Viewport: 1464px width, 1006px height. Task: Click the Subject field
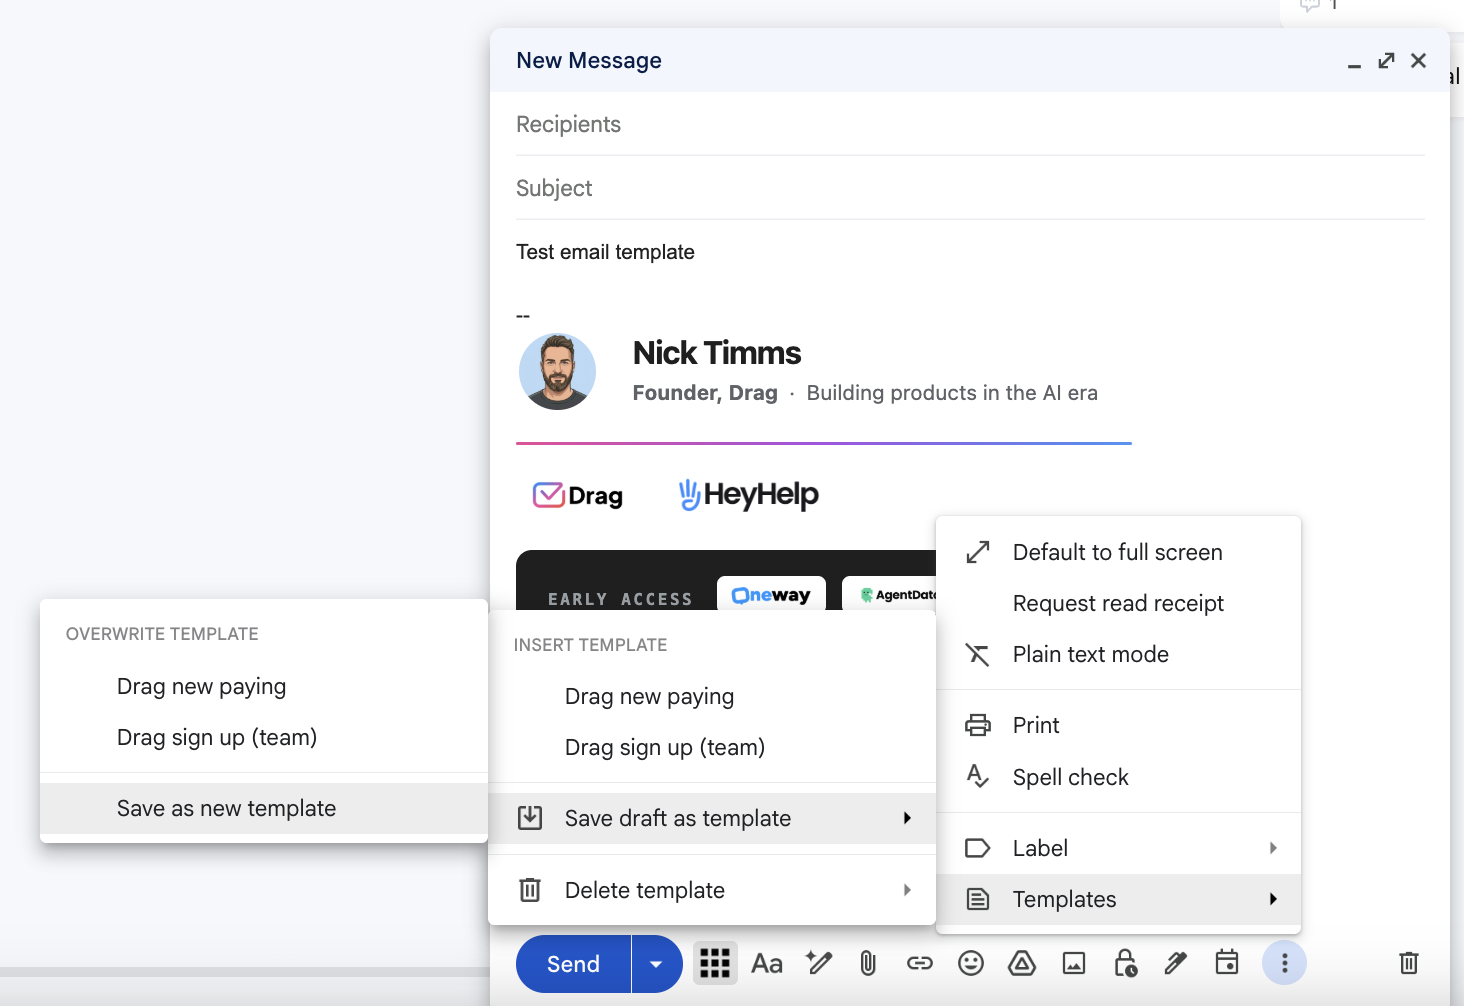pos(970,188)
